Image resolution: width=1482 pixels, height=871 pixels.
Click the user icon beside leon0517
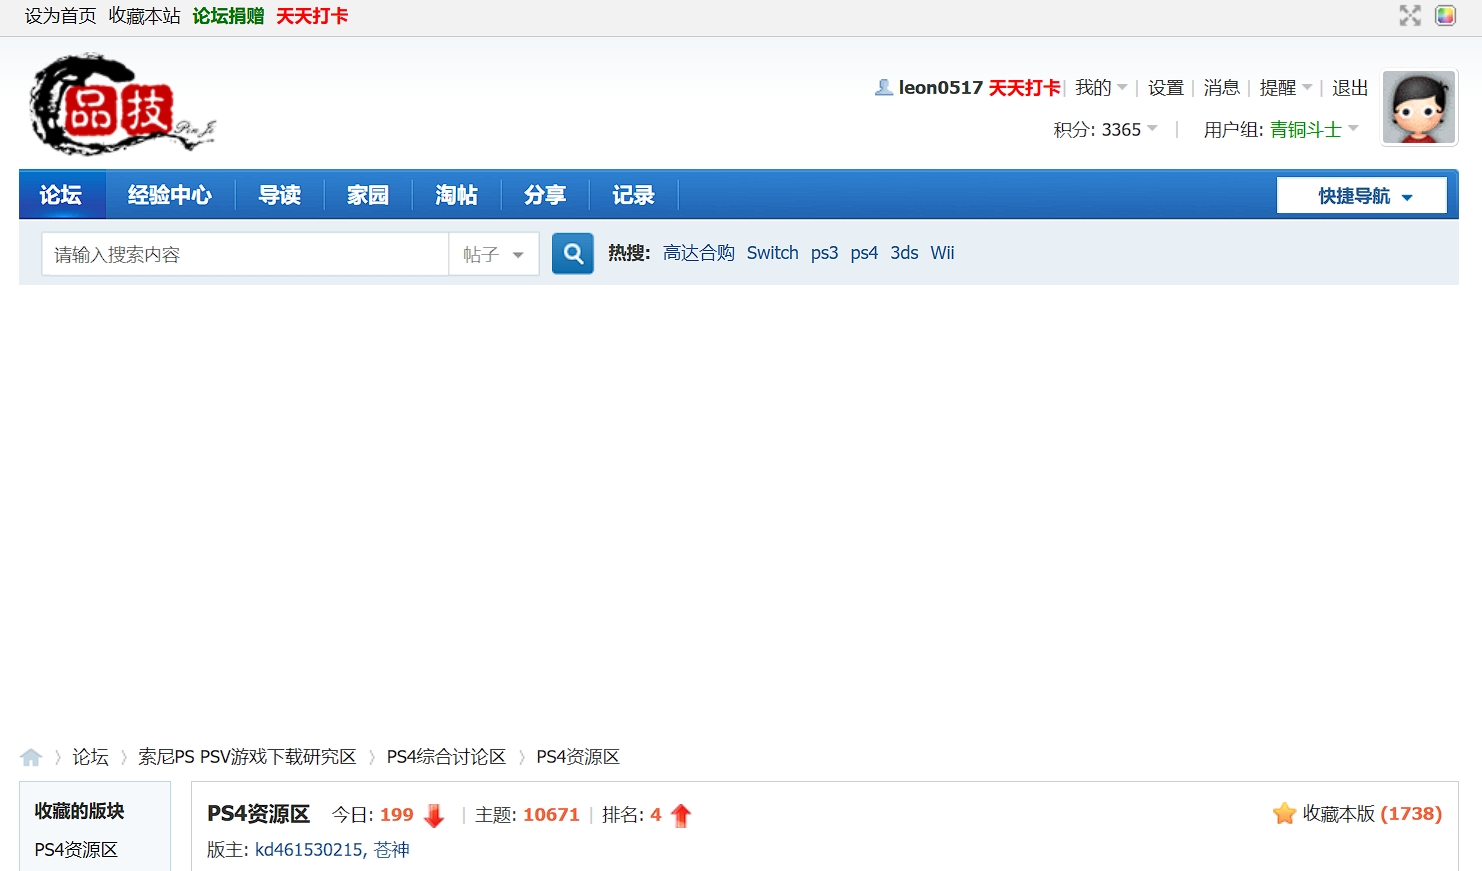883,88
